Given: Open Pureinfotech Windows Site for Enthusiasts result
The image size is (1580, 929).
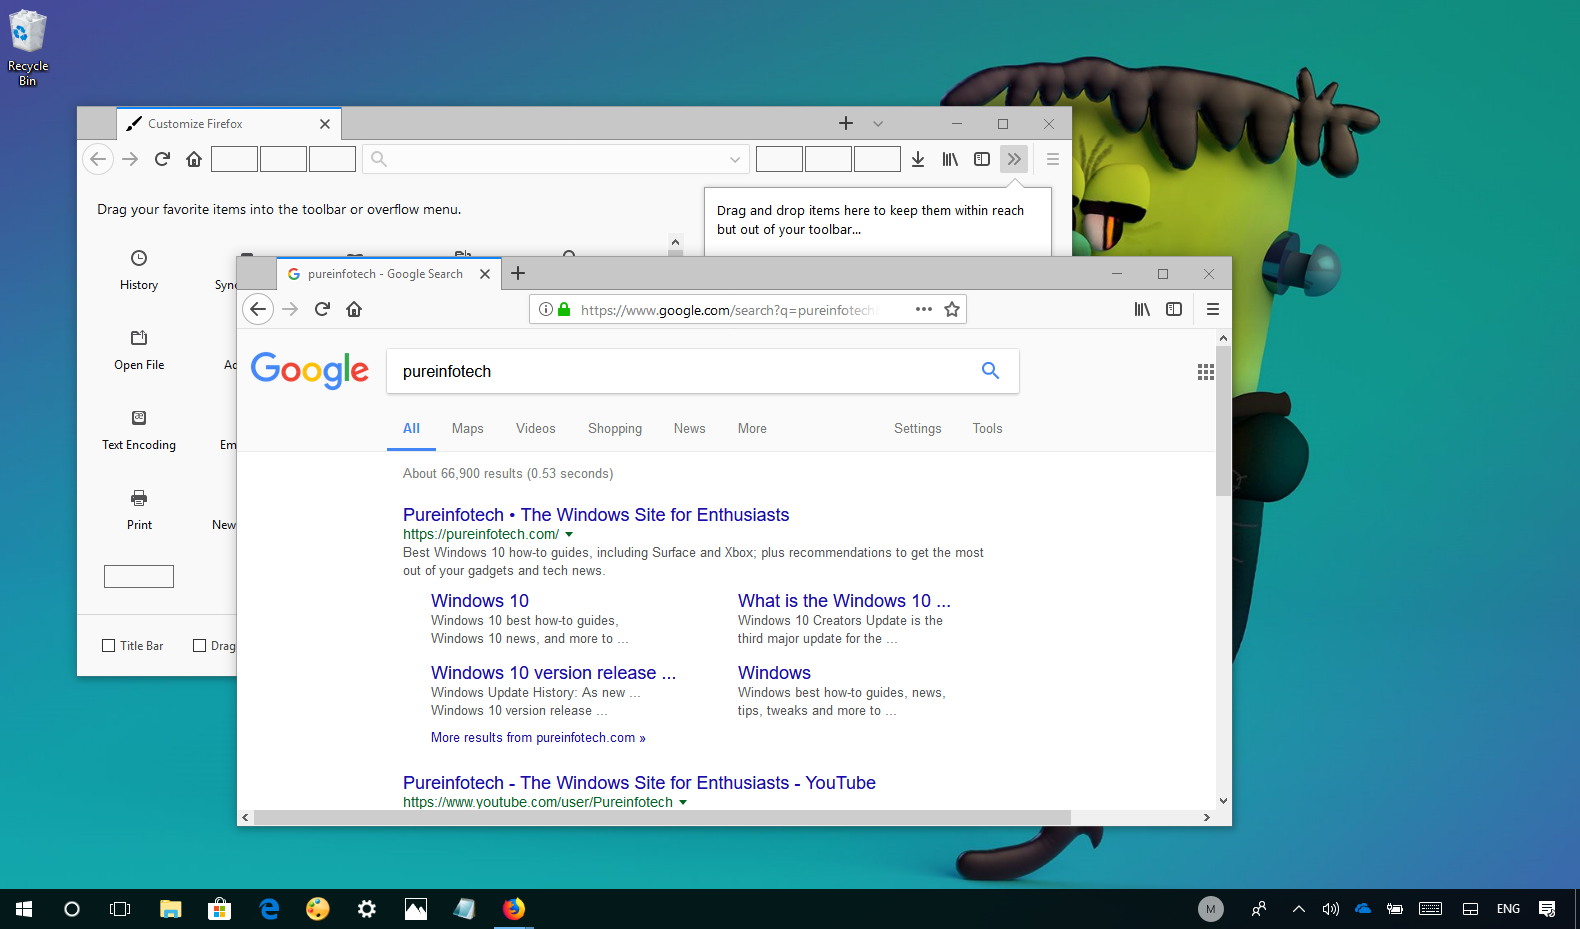Looking at the screenshot, I should (x=596, y=515).
